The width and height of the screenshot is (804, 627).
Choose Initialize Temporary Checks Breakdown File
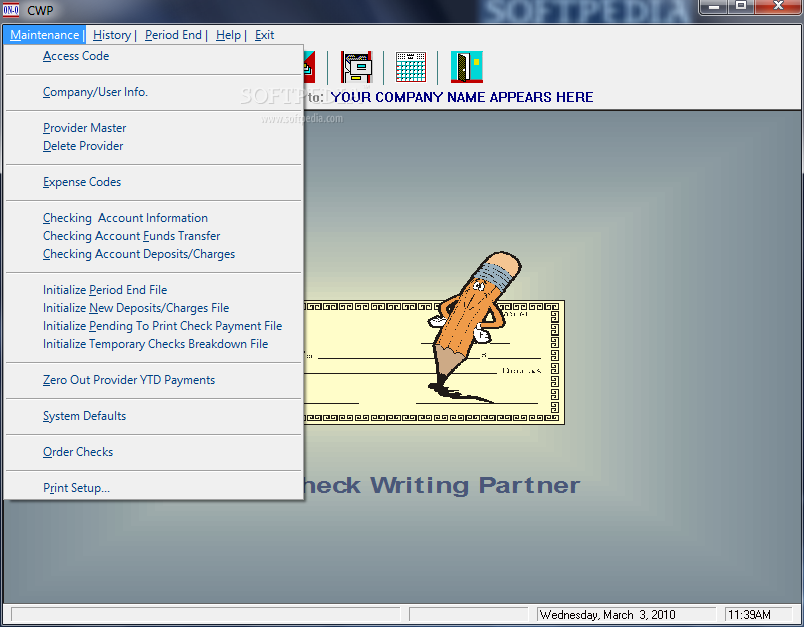point(154,344)
